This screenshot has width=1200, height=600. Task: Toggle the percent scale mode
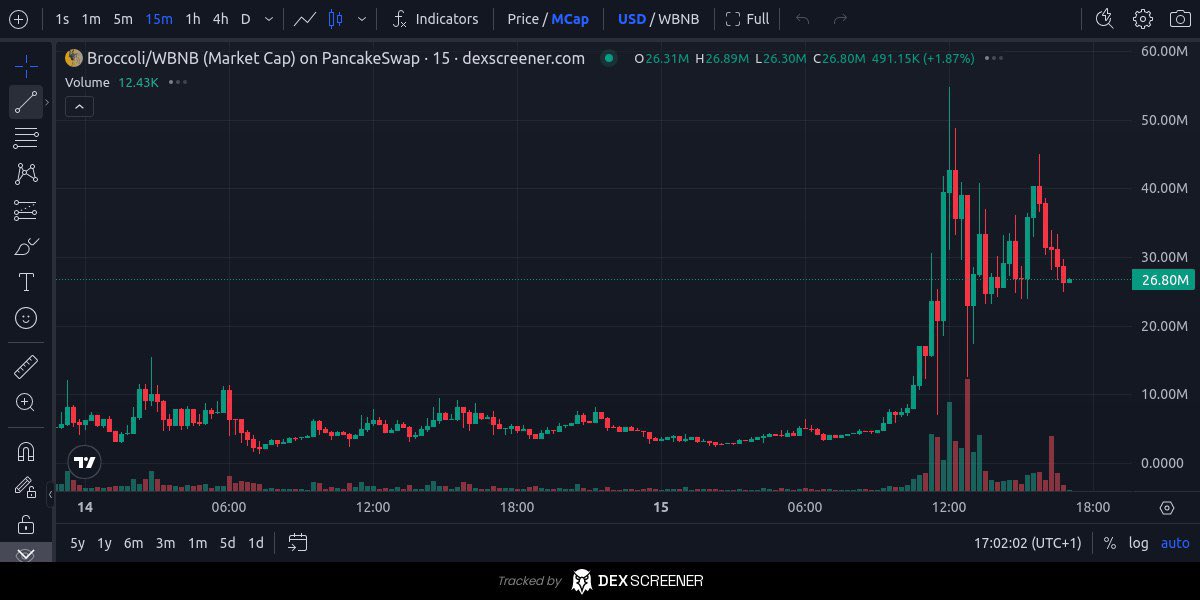click(1109, 543)
